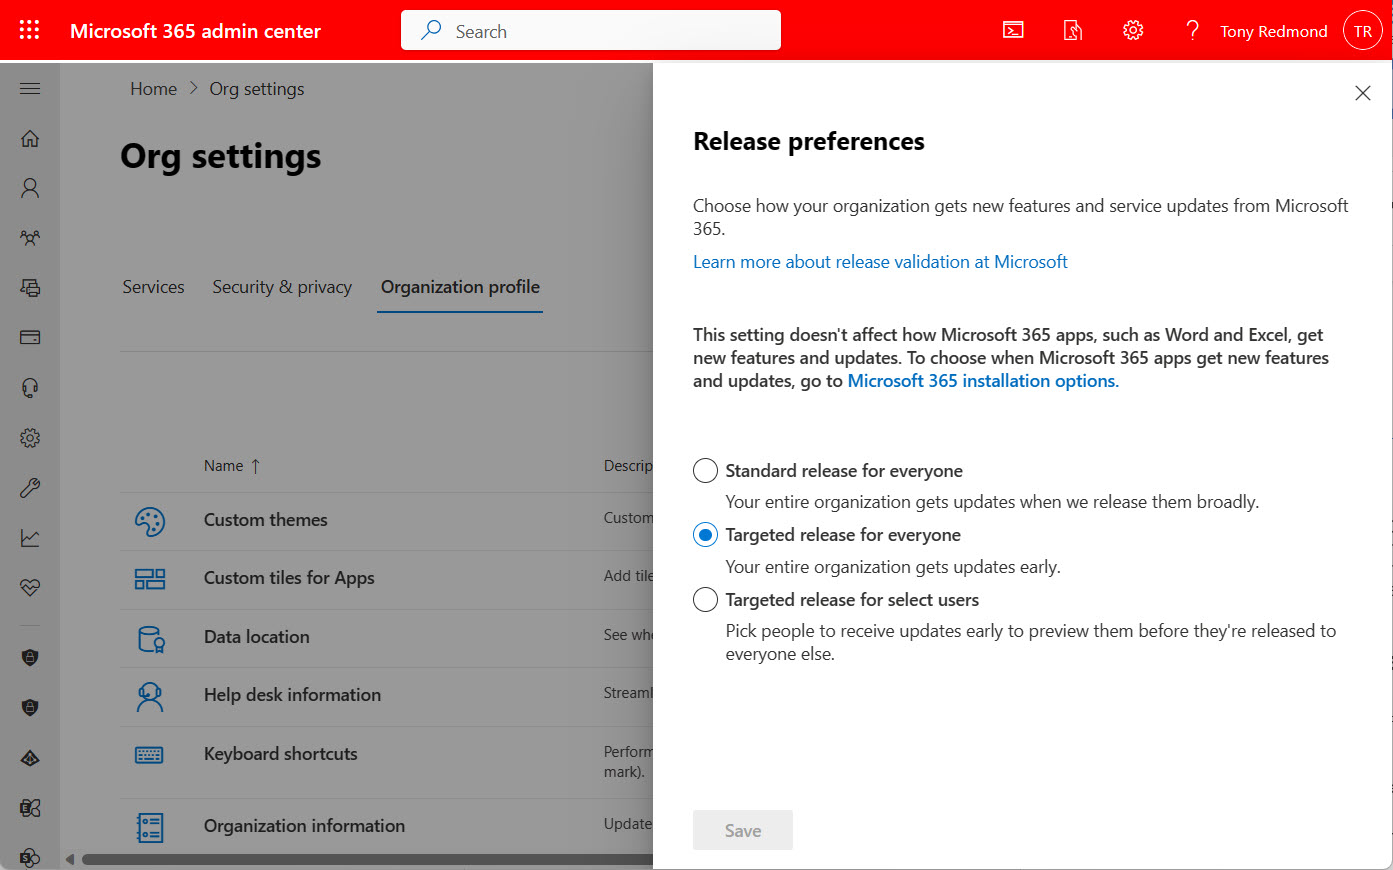This screenshot has width=1393, height=870.
Task: Toggle the hamburger navigation menu
Action: 30,89
